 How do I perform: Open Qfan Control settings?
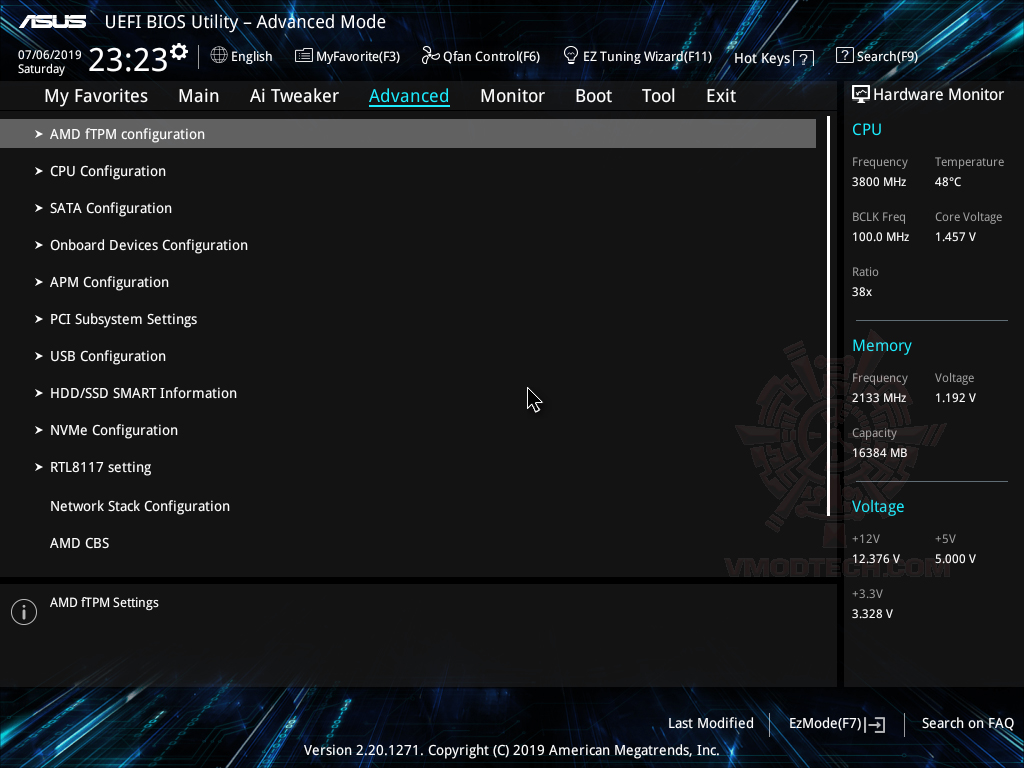pos(480,56)
